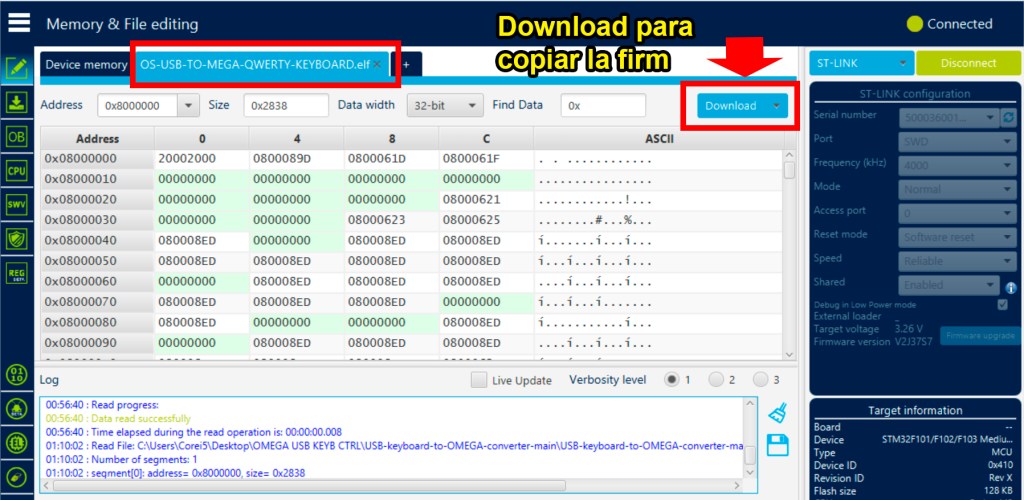
Task: Open the SWV viewer in sidebar
Action: pyautogui.click(x=16, y=205)
